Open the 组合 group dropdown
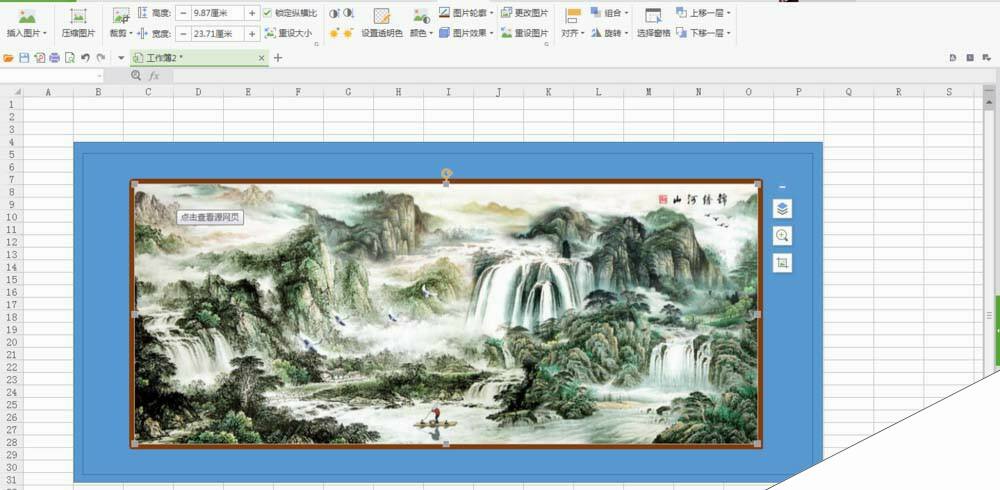 coord(610,13)
